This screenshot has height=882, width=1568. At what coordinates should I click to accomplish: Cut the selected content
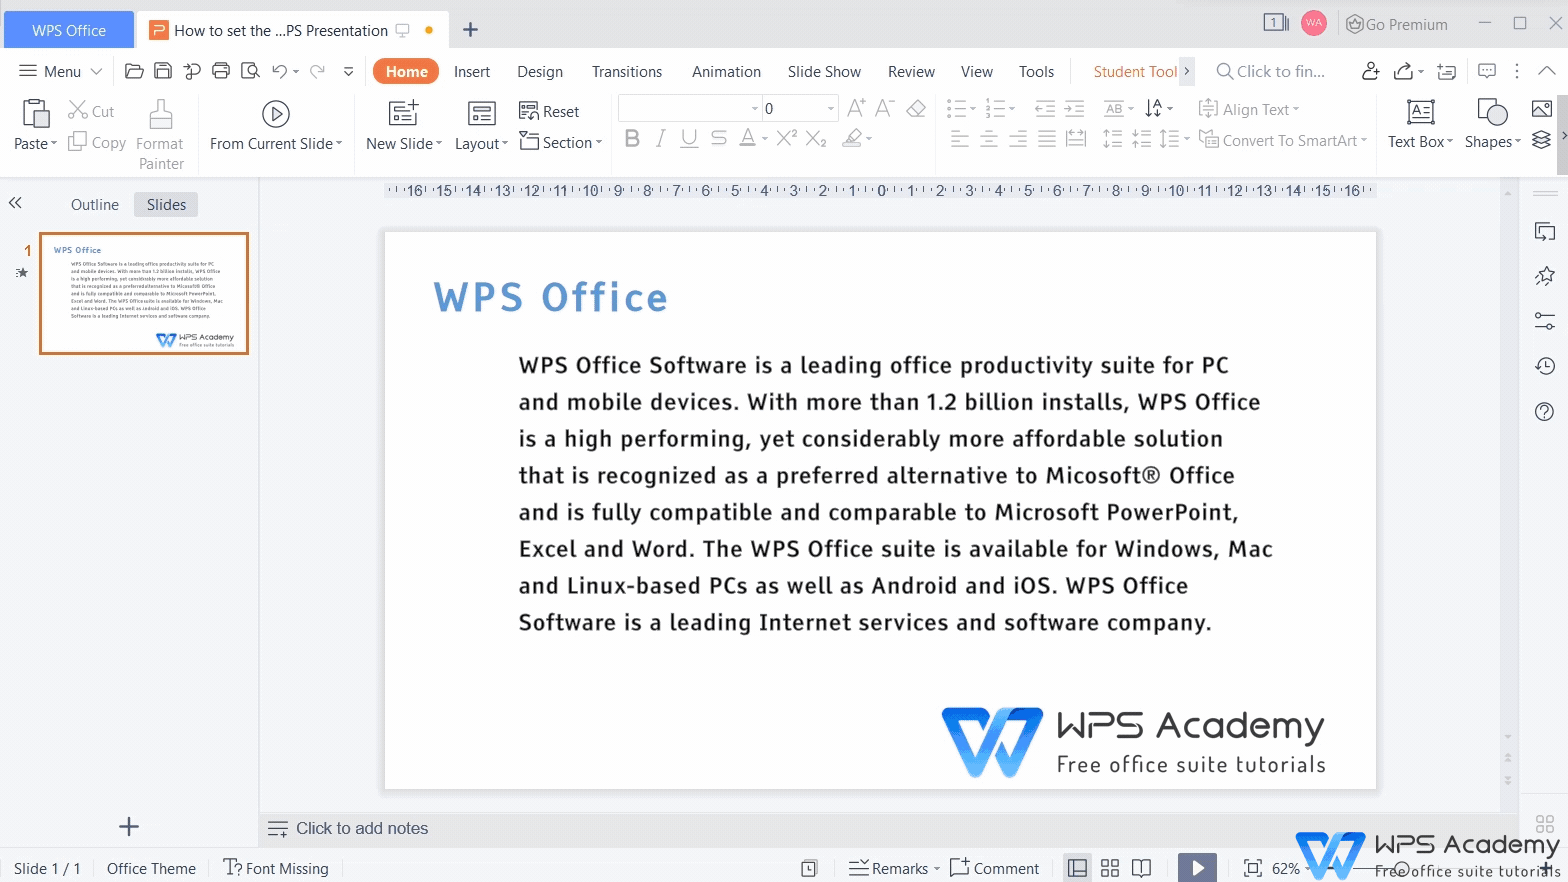[91, 111]
